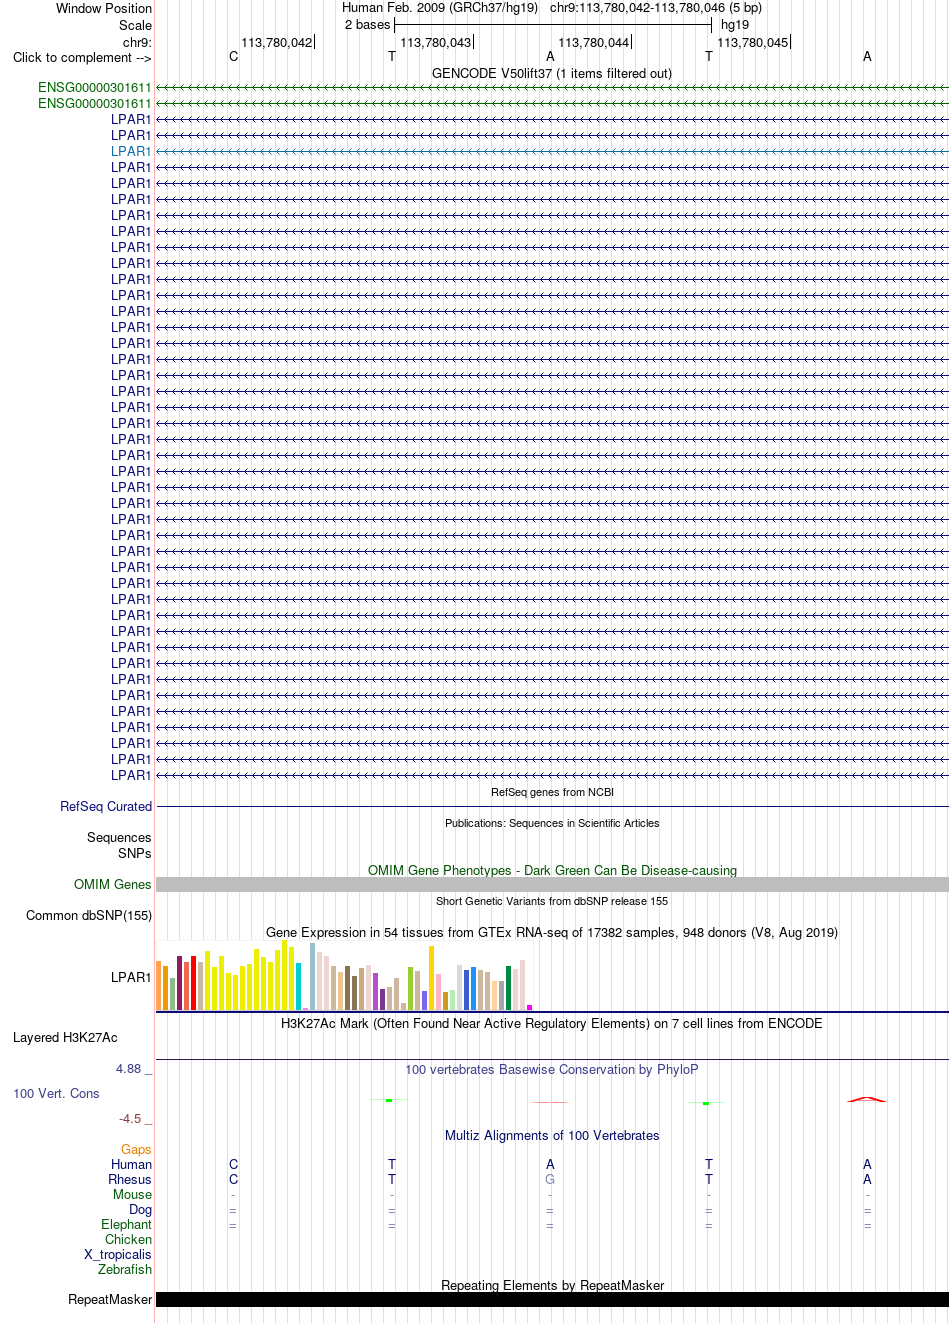Click the Mouse species label
The height and width of the screenshot is (1323, 950).
[x=133, y=1195]
